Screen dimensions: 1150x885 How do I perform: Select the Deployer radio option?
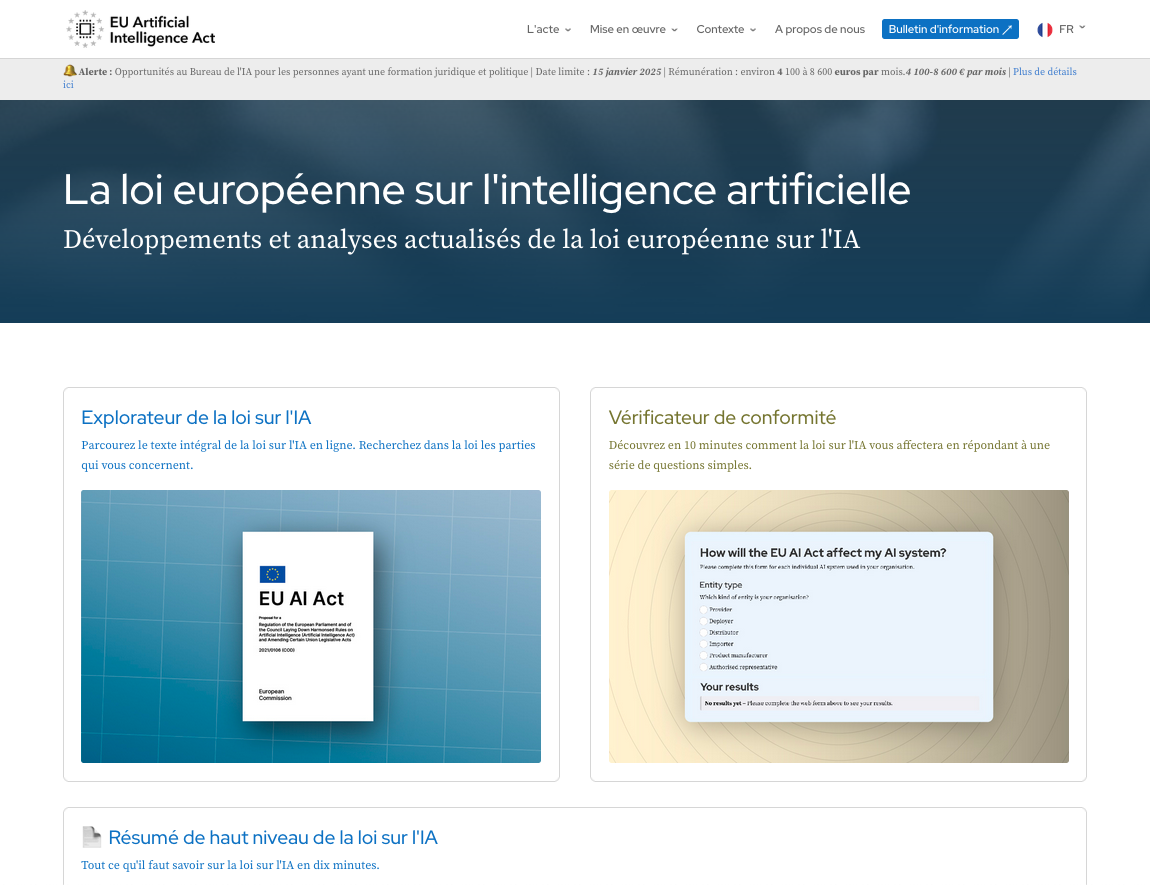click(703, 621)
